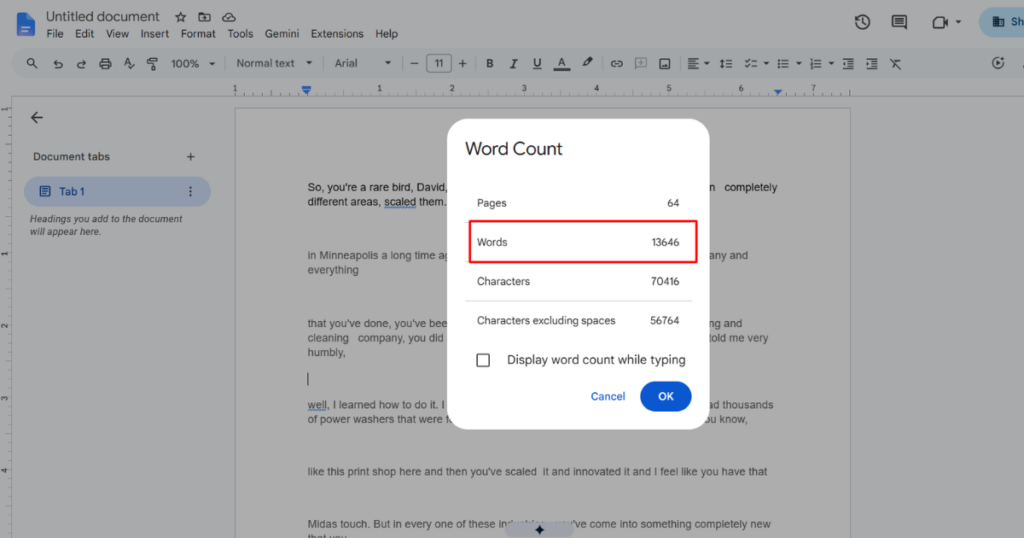
Task: Run spelling and grammar check
Action: [x=129, y=63]
